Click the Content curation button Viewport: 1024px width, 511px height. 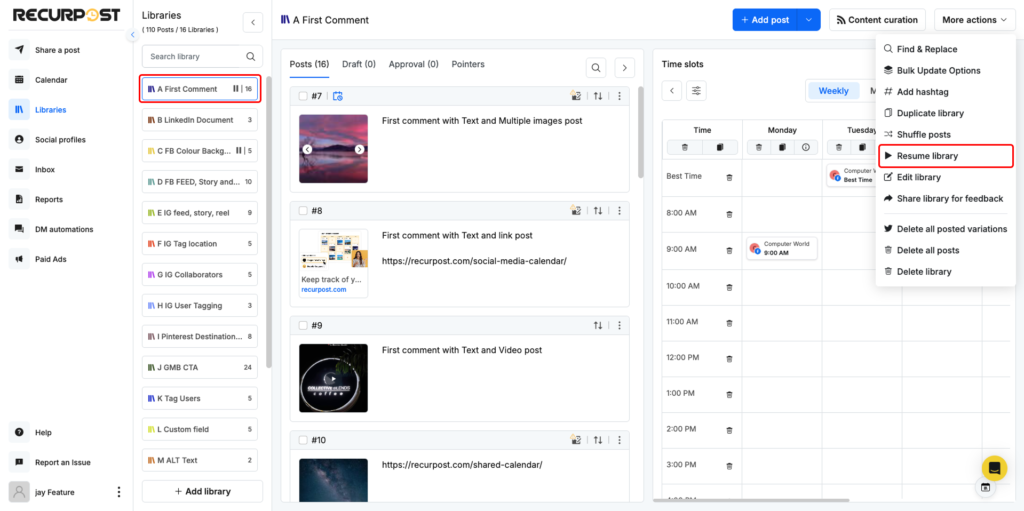[877, 20]
